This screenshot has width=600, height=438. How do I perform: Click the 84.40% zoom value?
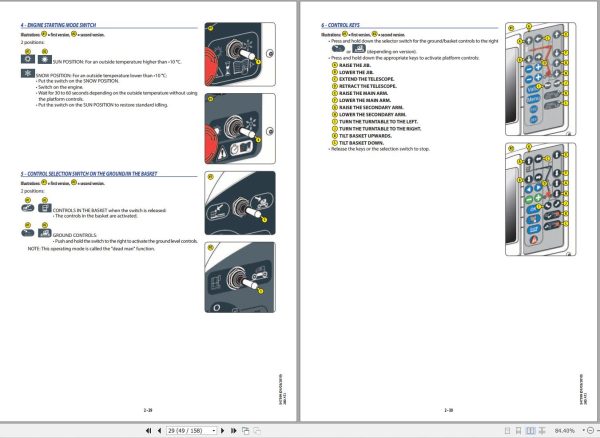click(x=565, y=431)
